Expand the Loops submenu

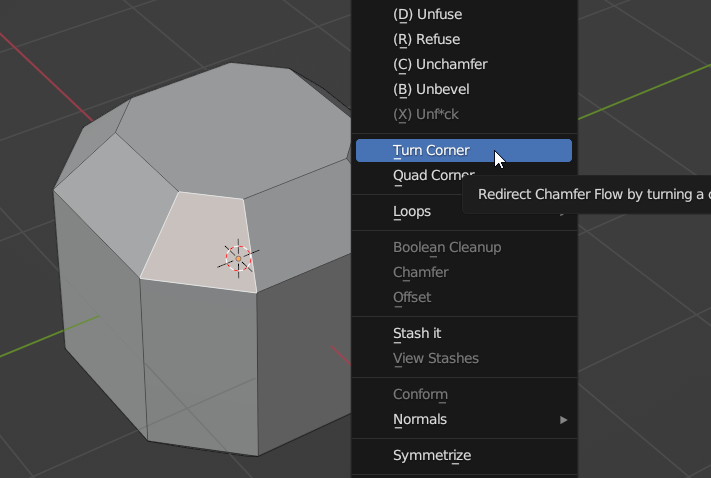click(x=412, y=211)
